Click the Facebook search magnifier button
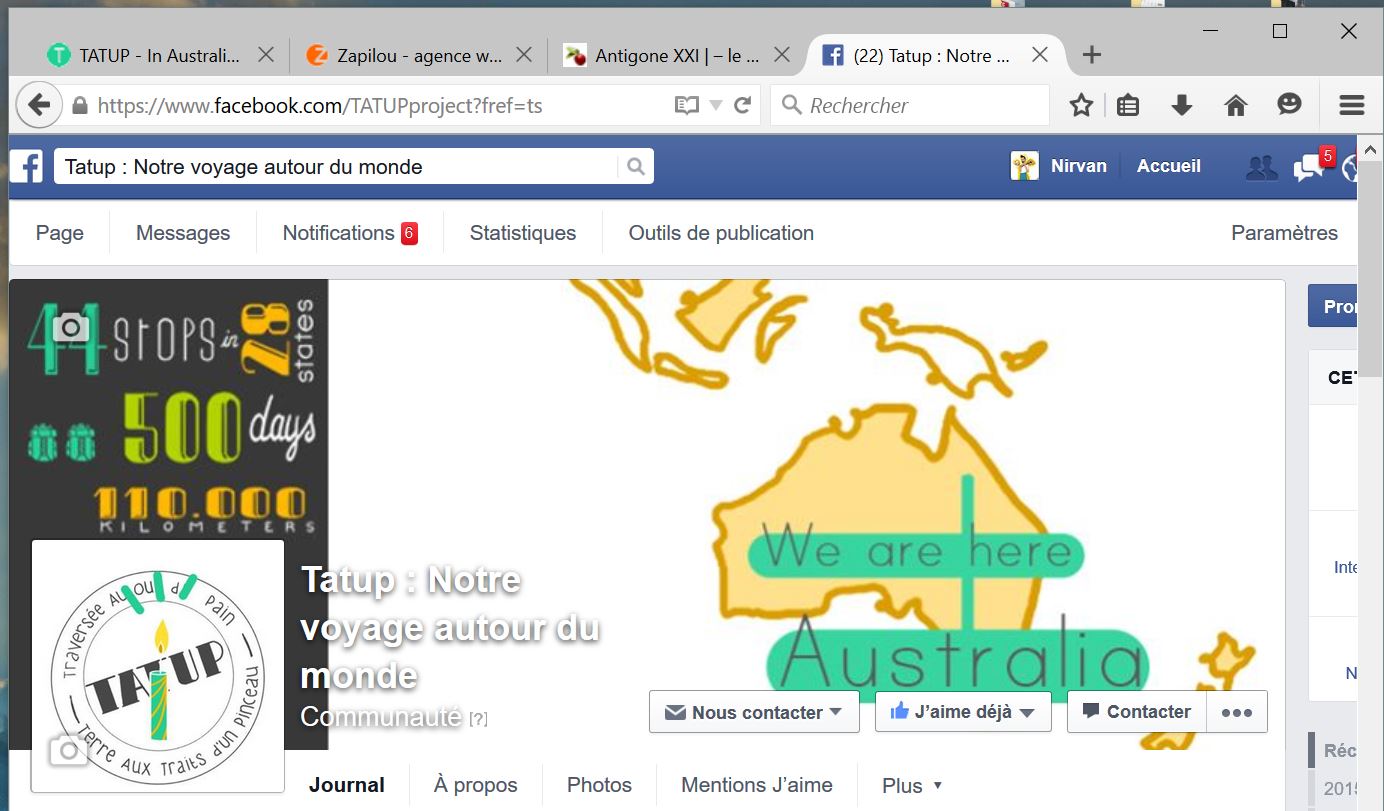 (636, 167)
